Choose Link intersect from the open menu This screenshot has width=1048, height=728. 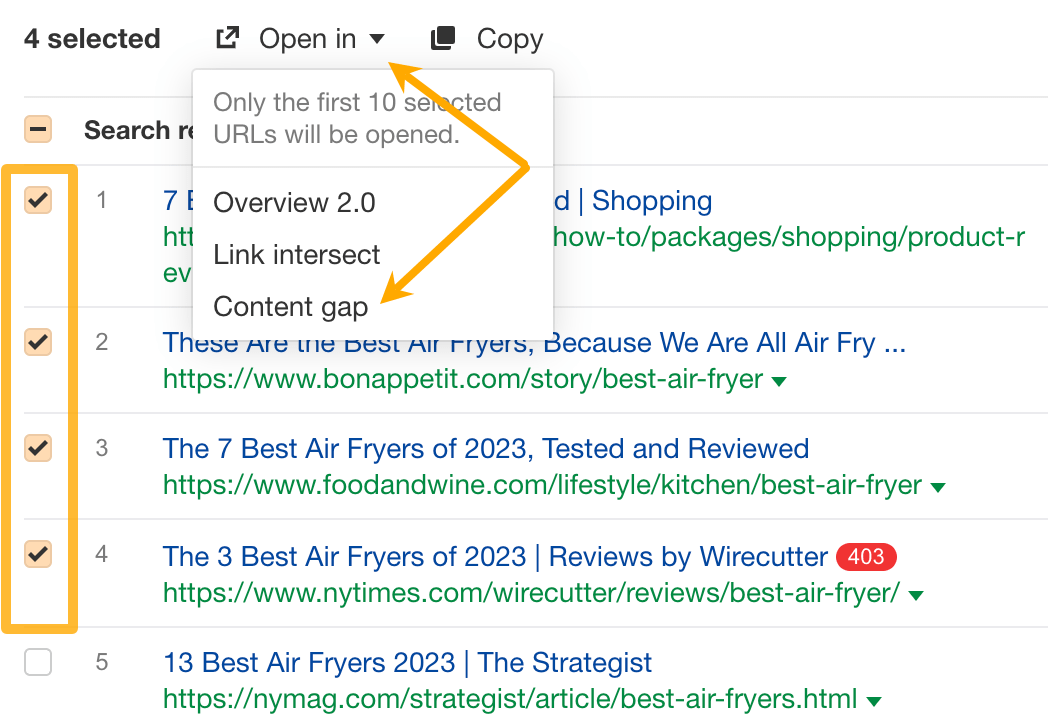[x=296, y=255]
